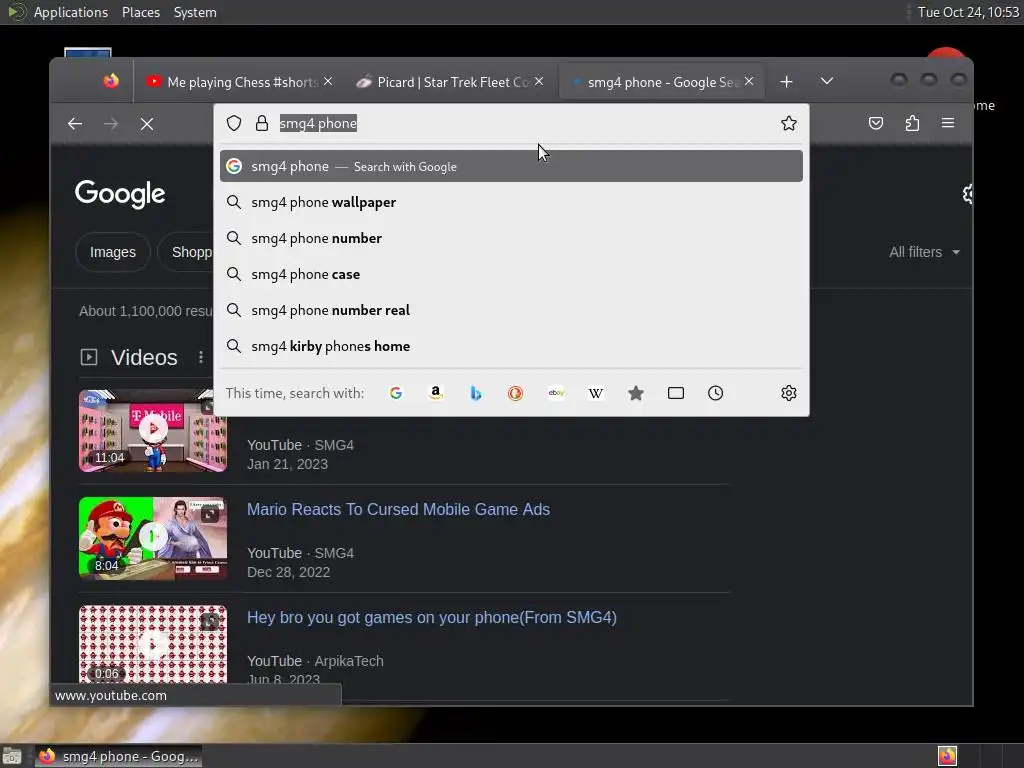The height and width of the screenshot is (768, 1024).
Task: Close the Me playing Chess tab
Action: (x=328, y=81)
